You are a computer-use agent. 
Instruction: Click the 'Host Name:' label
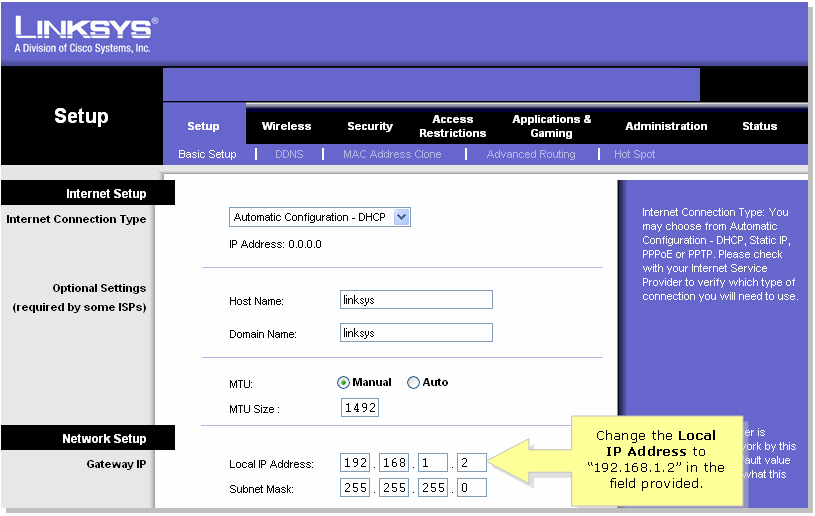pyautogui.click(x=256, y=301)
